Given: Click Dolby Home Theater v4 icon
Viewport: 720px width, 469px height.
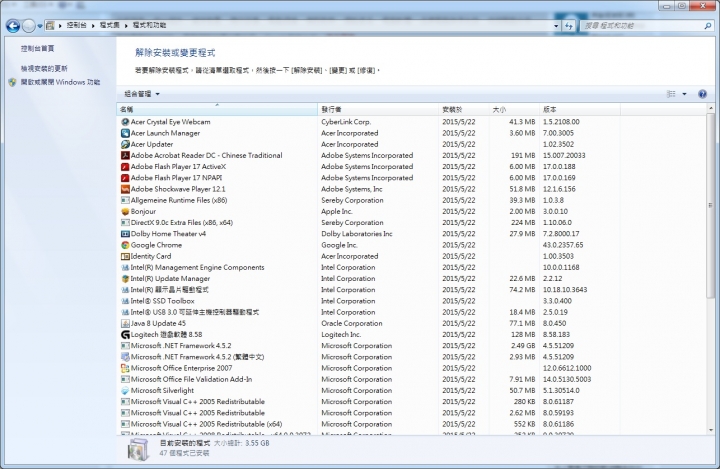Looking at the screenshot, I should tap(125, 234).
